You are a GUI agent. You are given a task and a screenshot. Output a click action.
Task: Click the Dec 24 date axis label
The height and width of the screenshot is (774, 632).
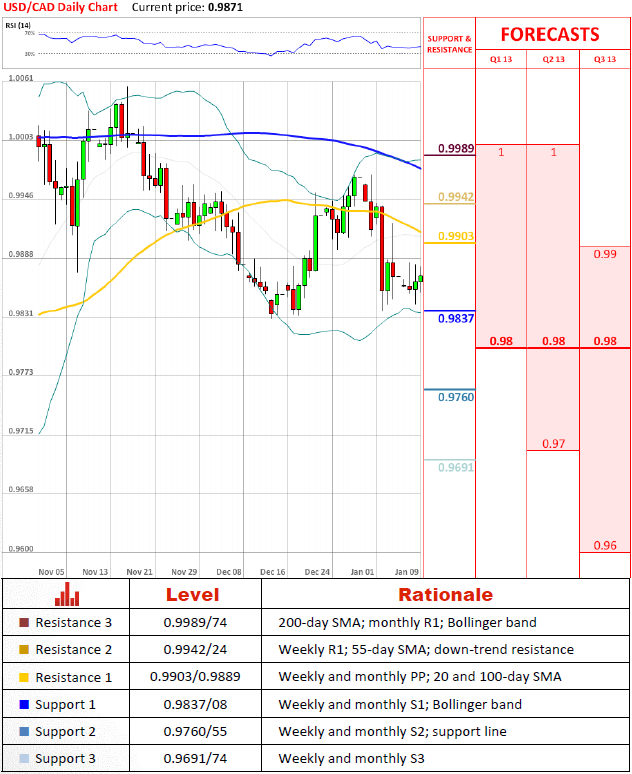click(317, 572)
